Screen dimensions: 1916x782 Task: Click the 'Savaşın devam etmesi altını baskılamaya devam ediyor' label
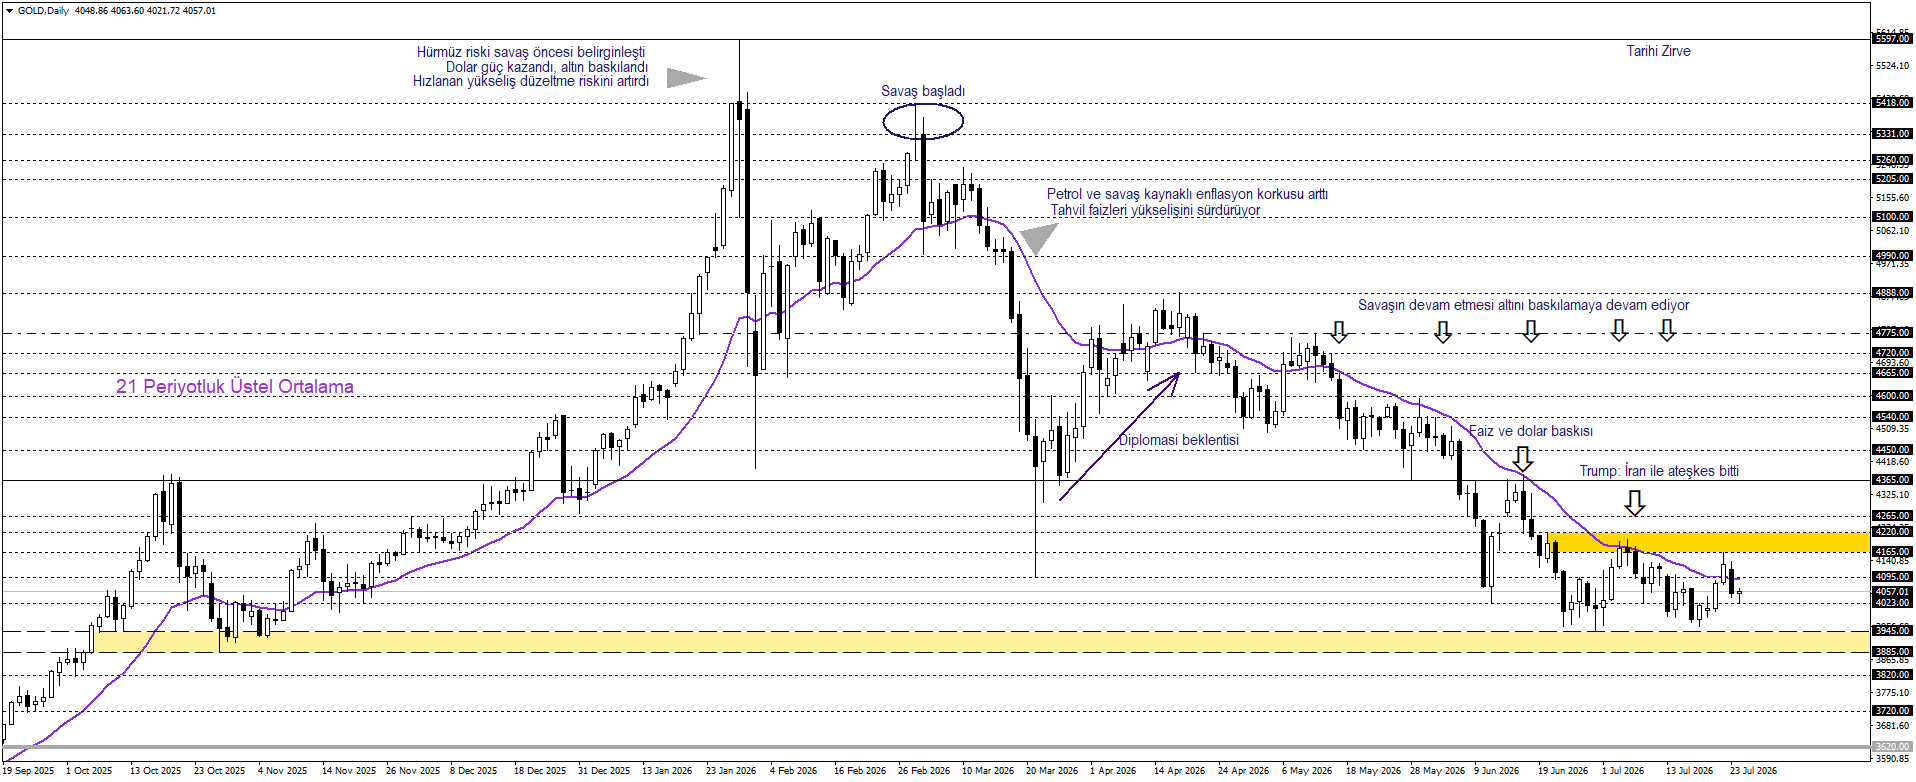1523,305
